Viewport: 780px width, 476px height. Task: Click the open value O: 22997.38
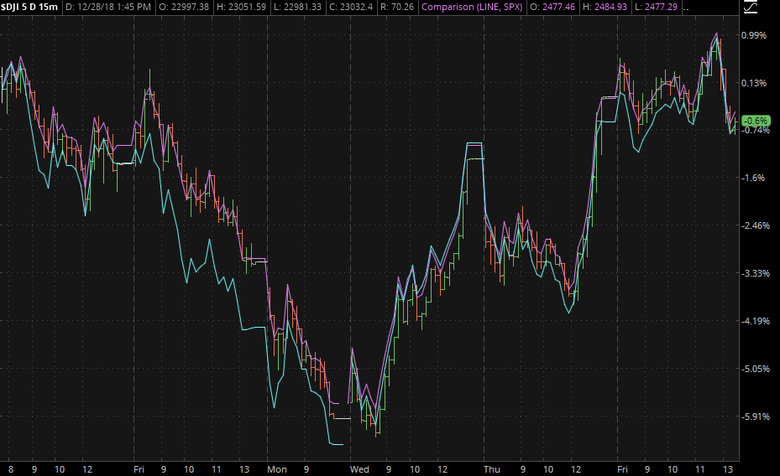(x=184, y=7)
